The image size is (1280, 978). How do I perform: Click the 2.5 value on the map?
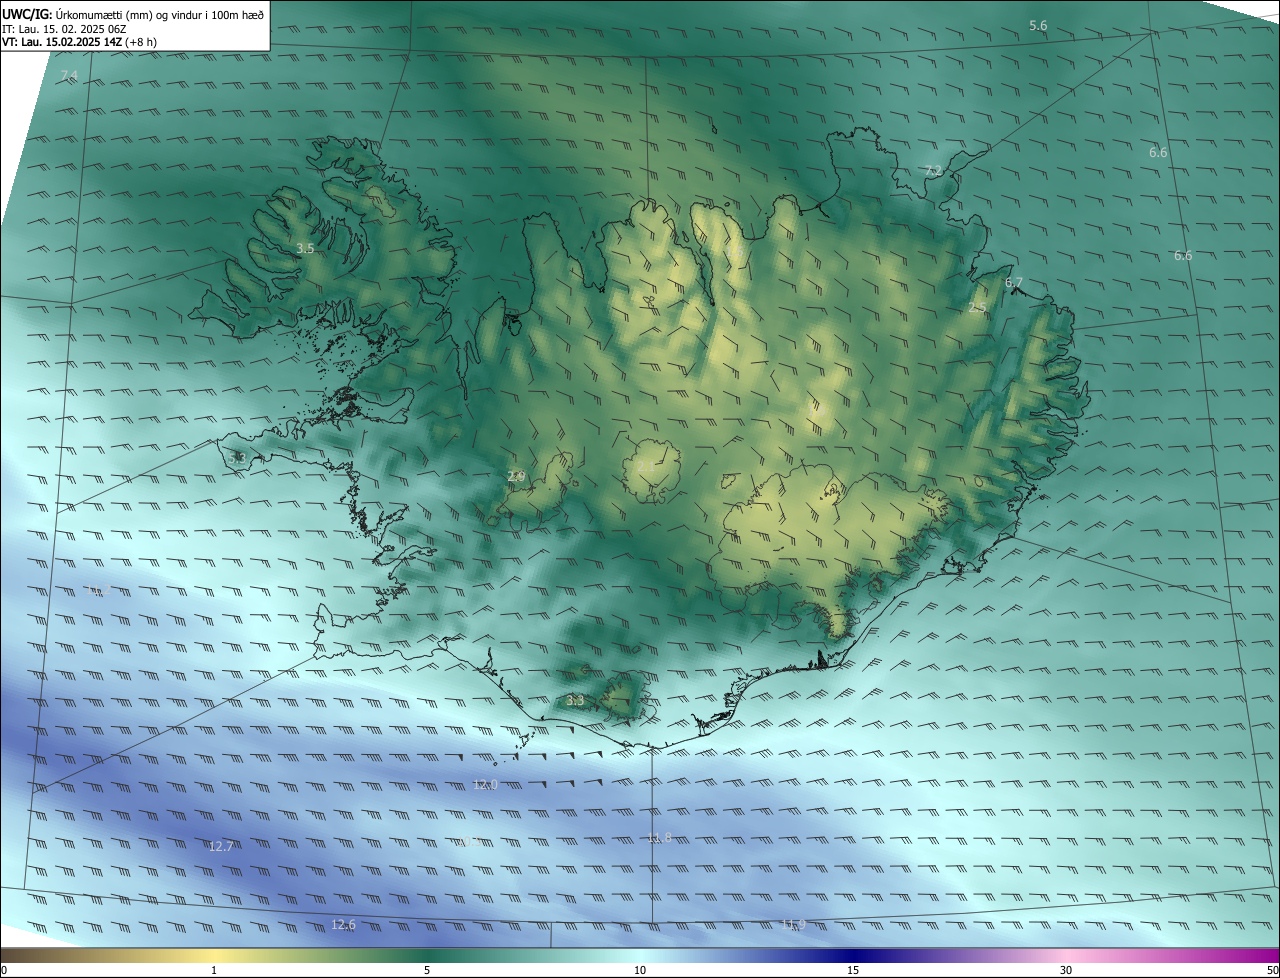[978, 308]
